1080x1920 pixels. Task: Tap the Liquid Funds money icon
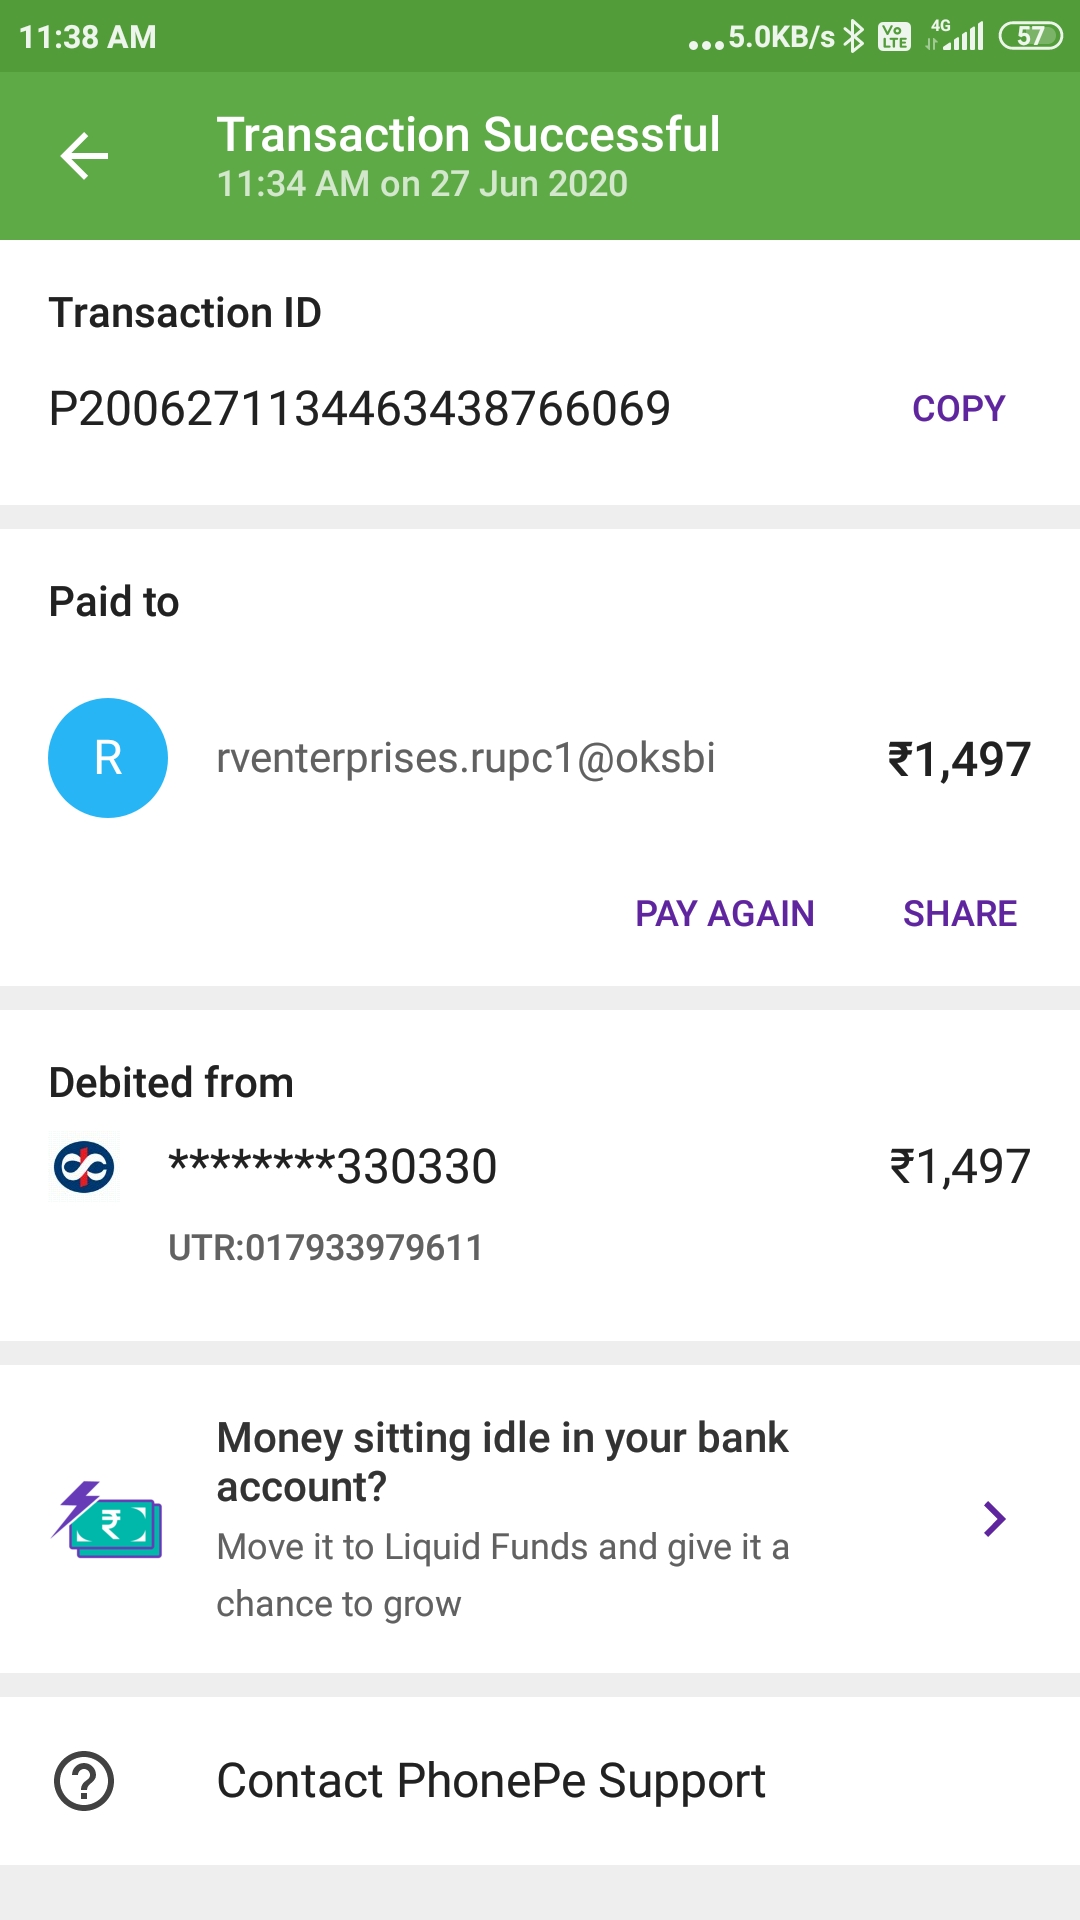coord(107,1520)
